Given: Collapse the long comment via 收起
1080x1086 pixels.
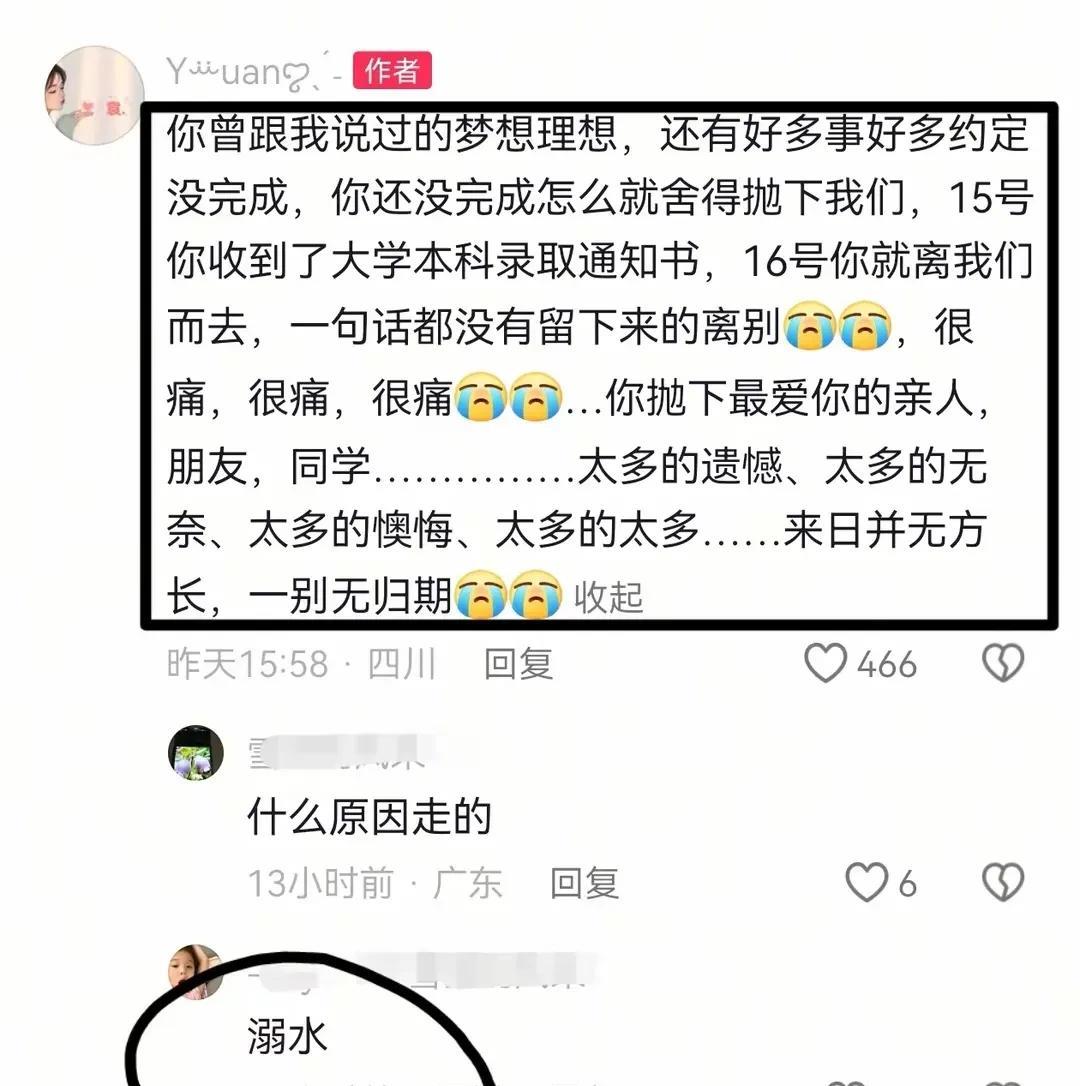Looking at the screenshot, I should [x=608, y=598].
